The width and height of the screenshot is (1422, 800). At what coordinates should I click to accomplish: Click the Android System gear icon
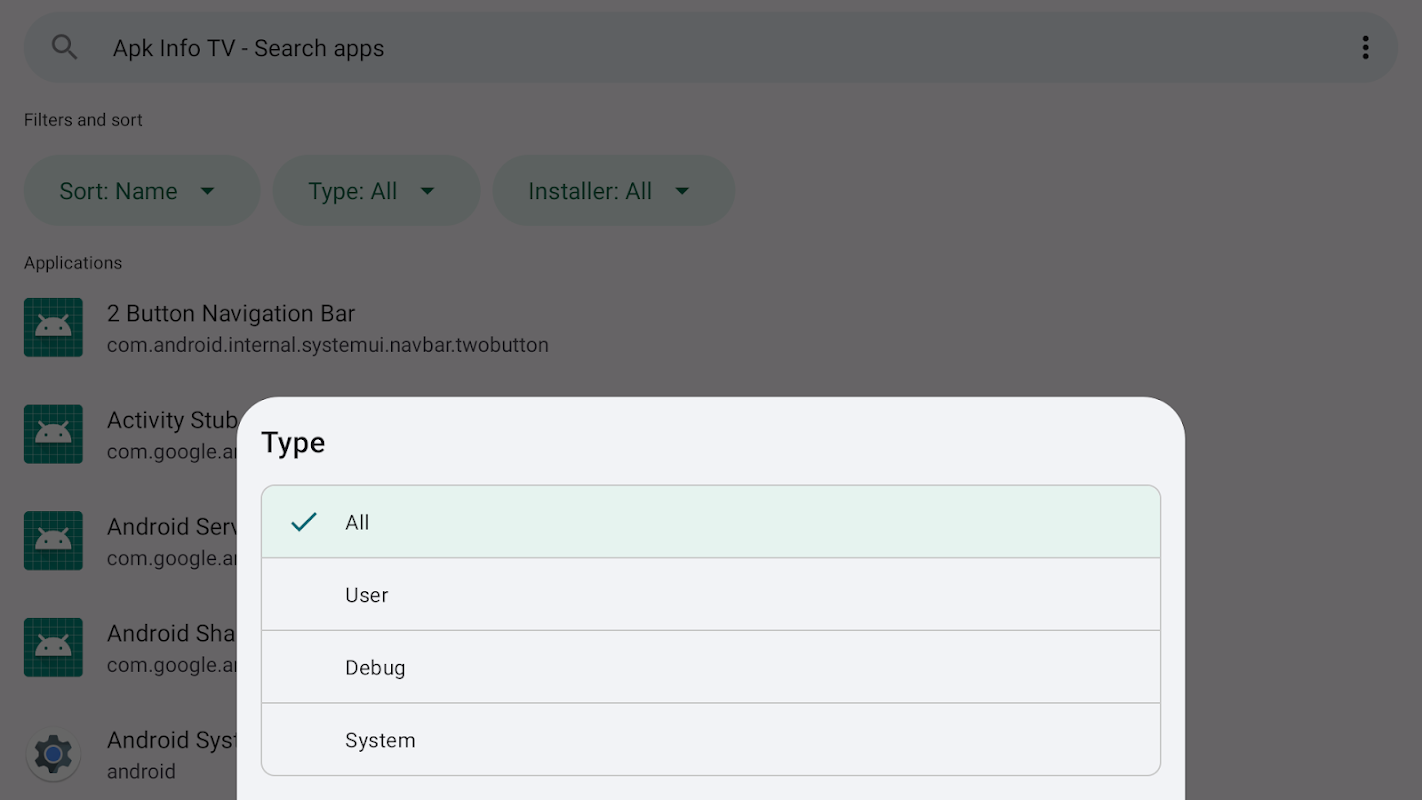53,754
